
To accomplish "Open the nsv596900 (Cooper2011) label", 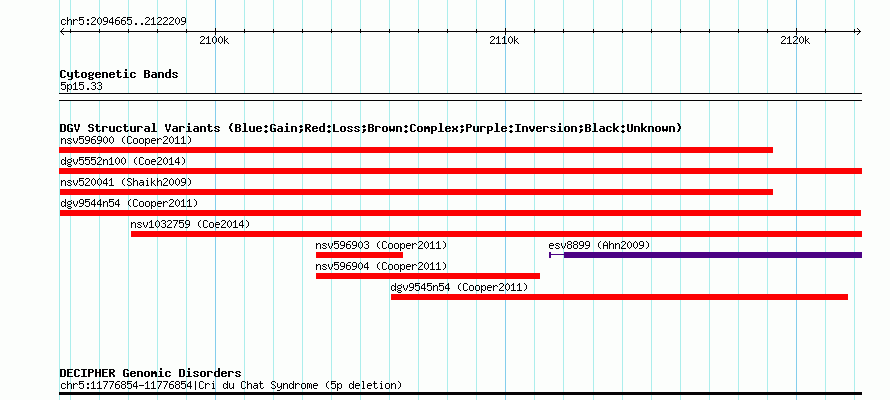I will 126,140.
